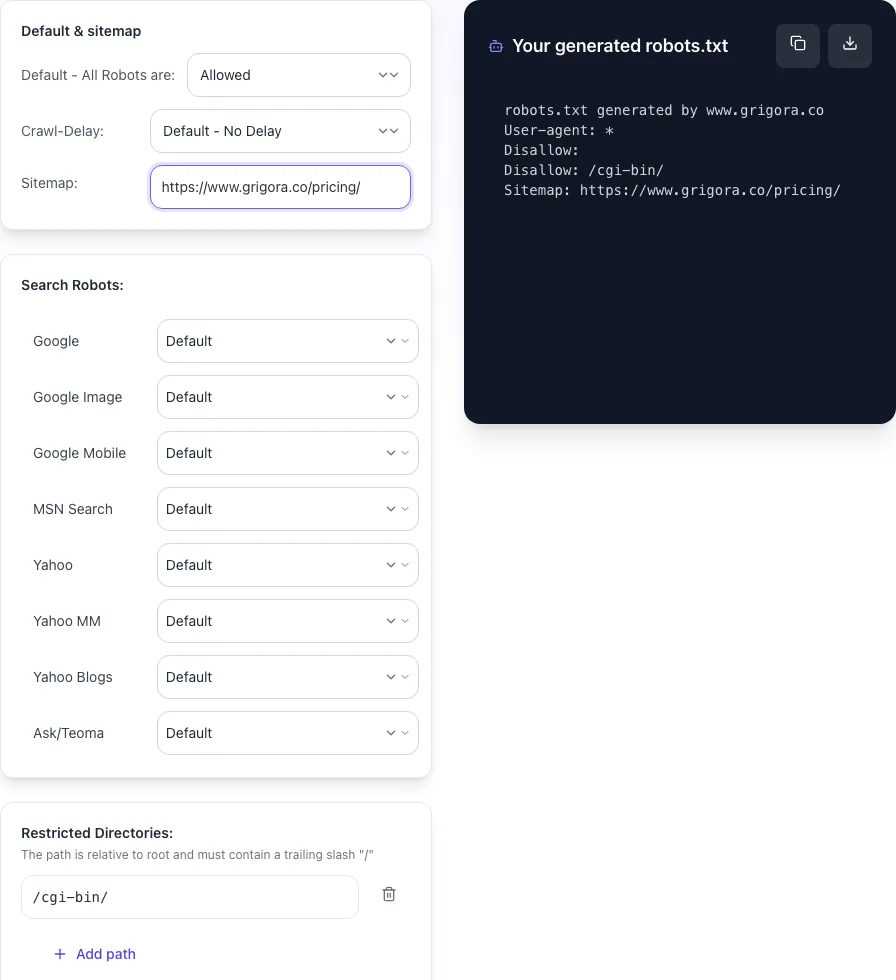Focus the Sitemap URL input field

(x=280, y=187)
